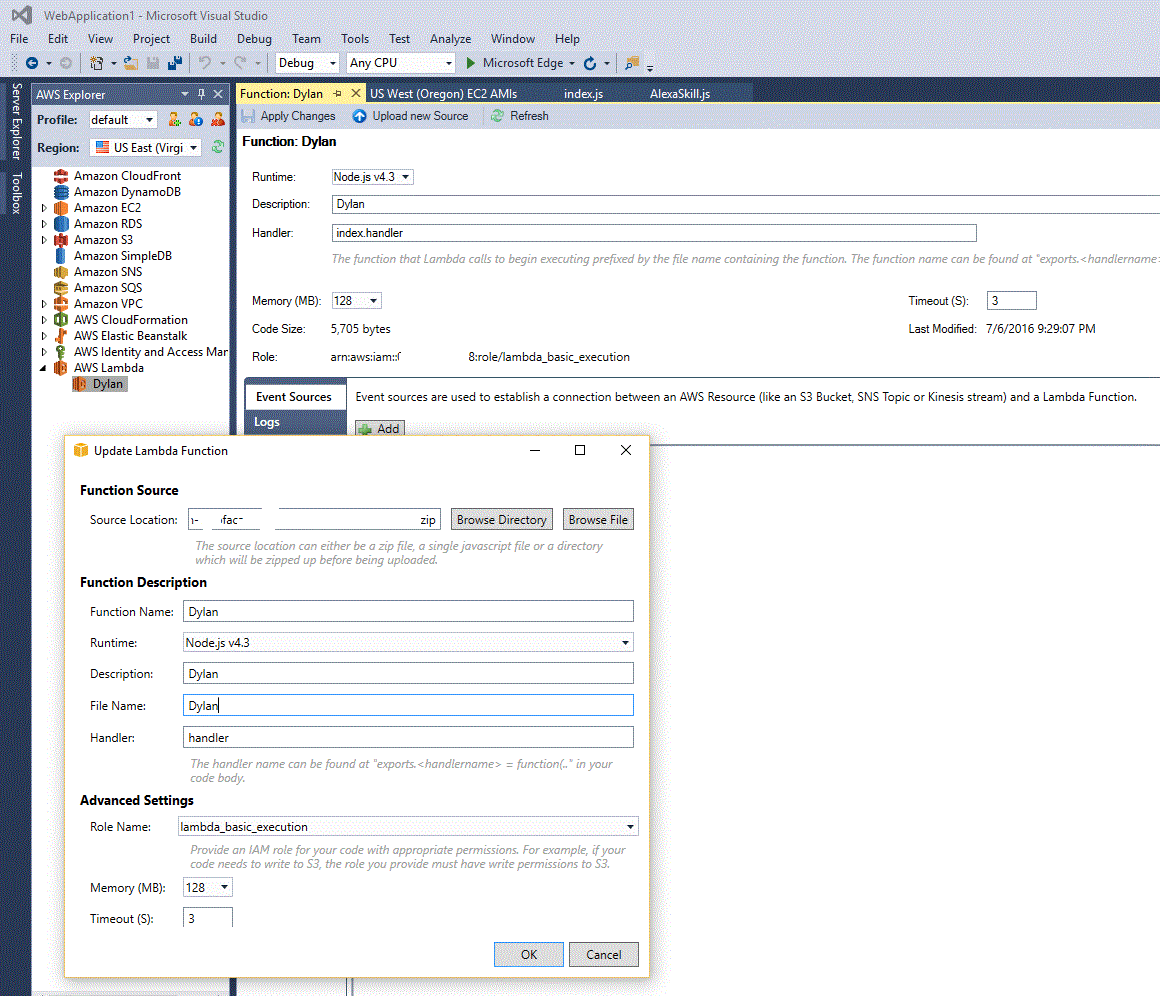Switch to the index.js tab
This screenshot has width=1160, height=996.
584,94
